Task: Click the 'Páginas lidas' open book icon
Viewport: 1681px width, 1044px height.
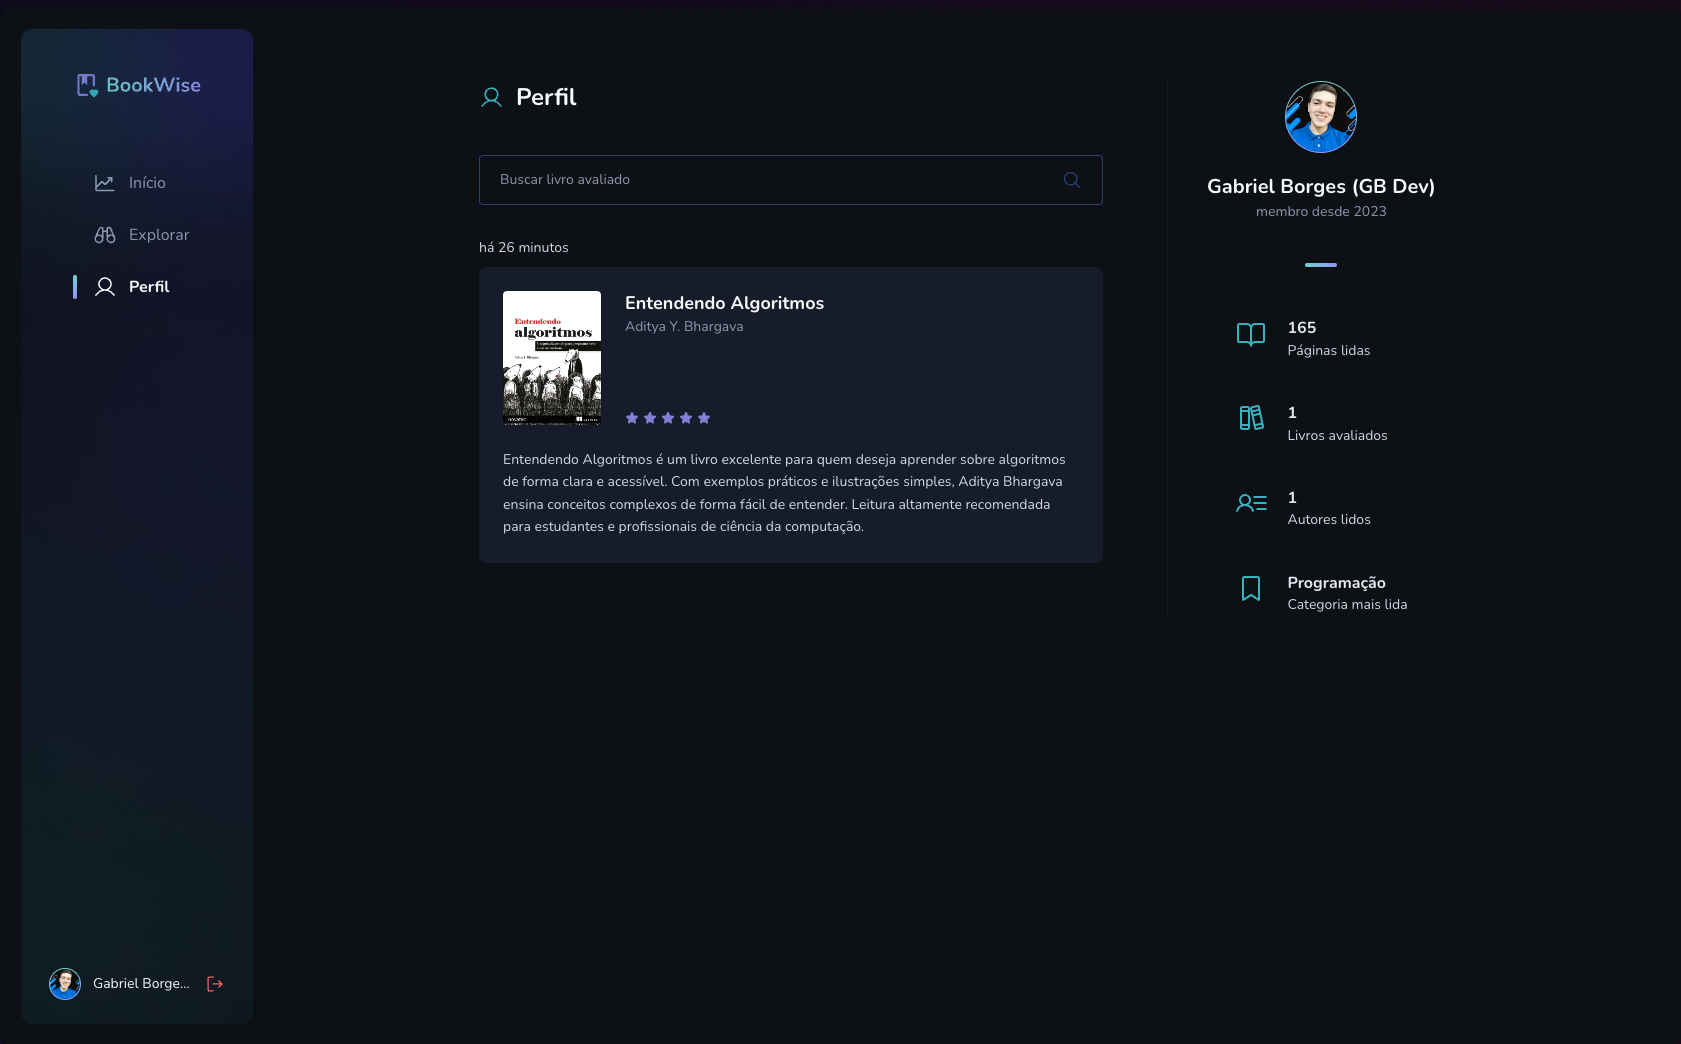Action: [1250, 335]
